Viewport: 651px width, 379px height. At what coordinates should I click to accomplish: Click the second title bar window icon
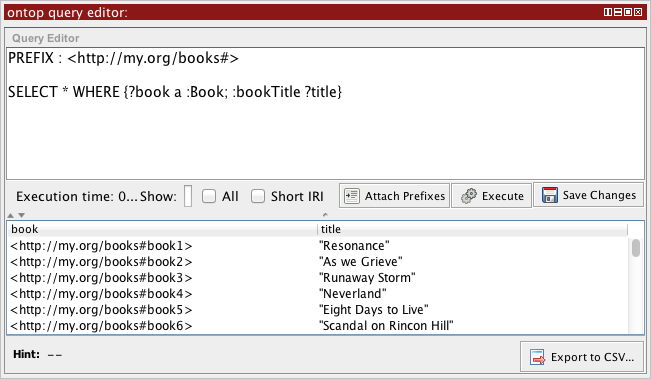[618, 12]
